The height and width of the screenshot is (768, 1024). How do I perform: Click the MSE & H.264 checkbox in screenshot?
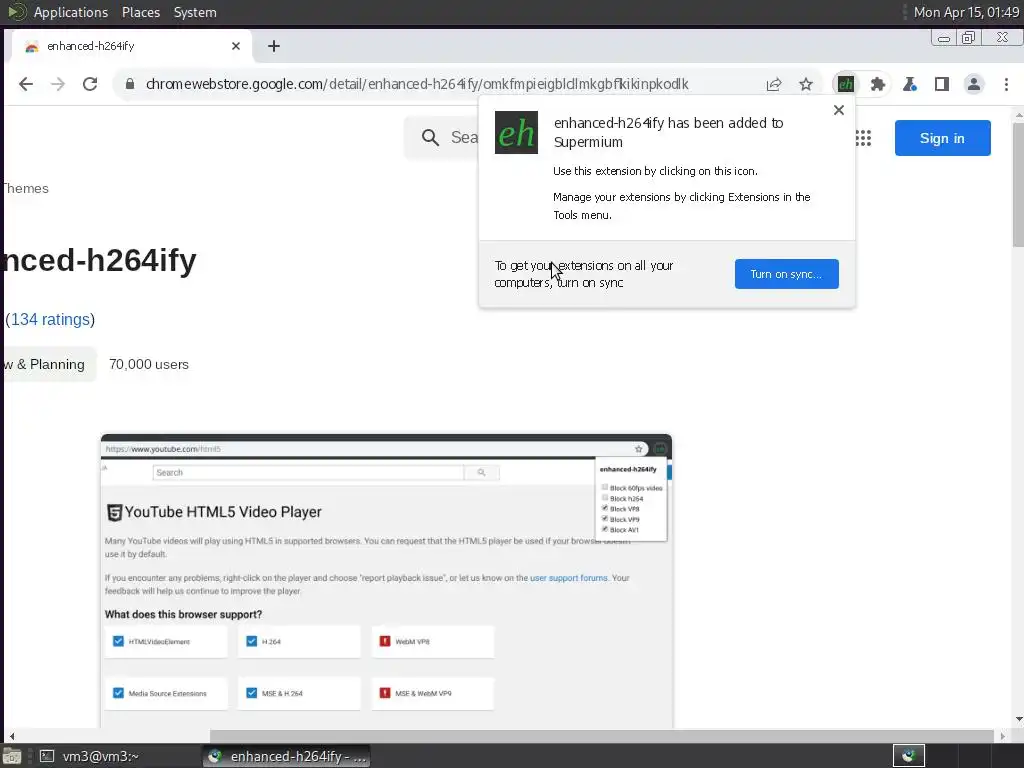coord(251,693)
